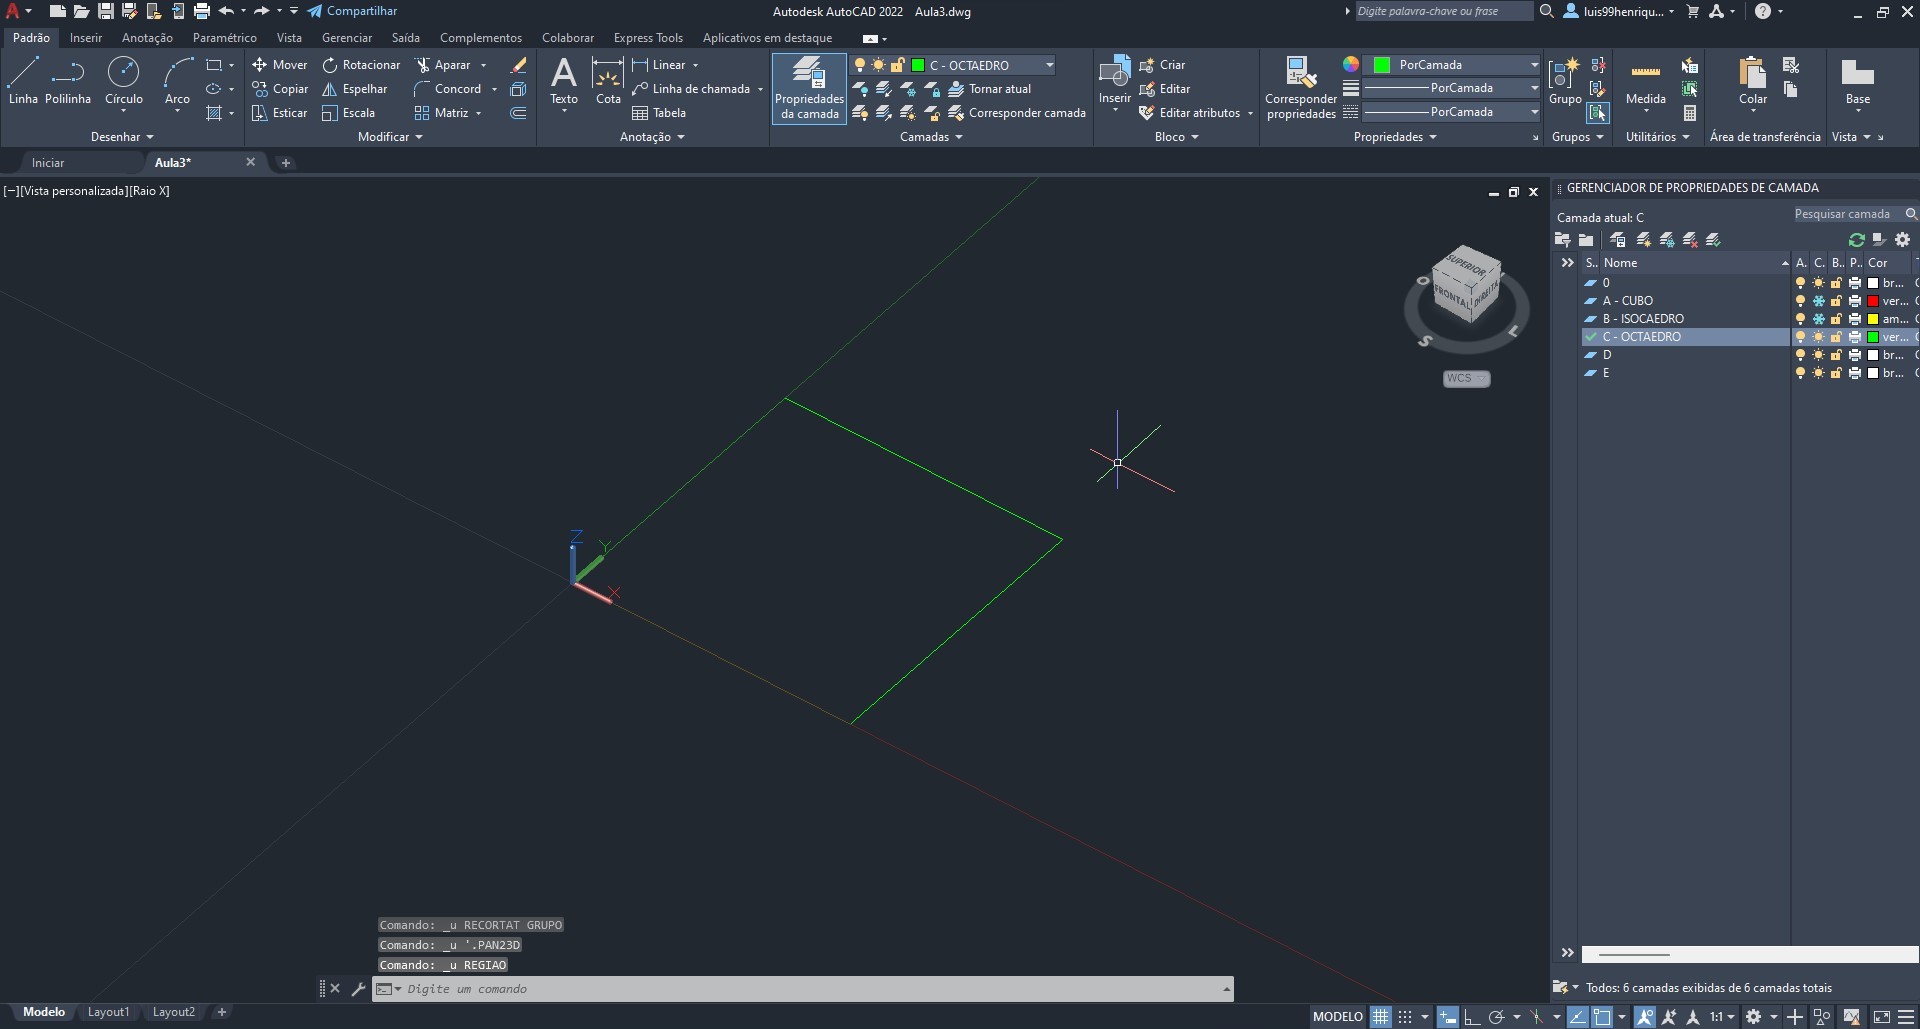Screen dimensions: 1920x1029
Task: Click the Medida utility icon
Action: click(1645, 80)
